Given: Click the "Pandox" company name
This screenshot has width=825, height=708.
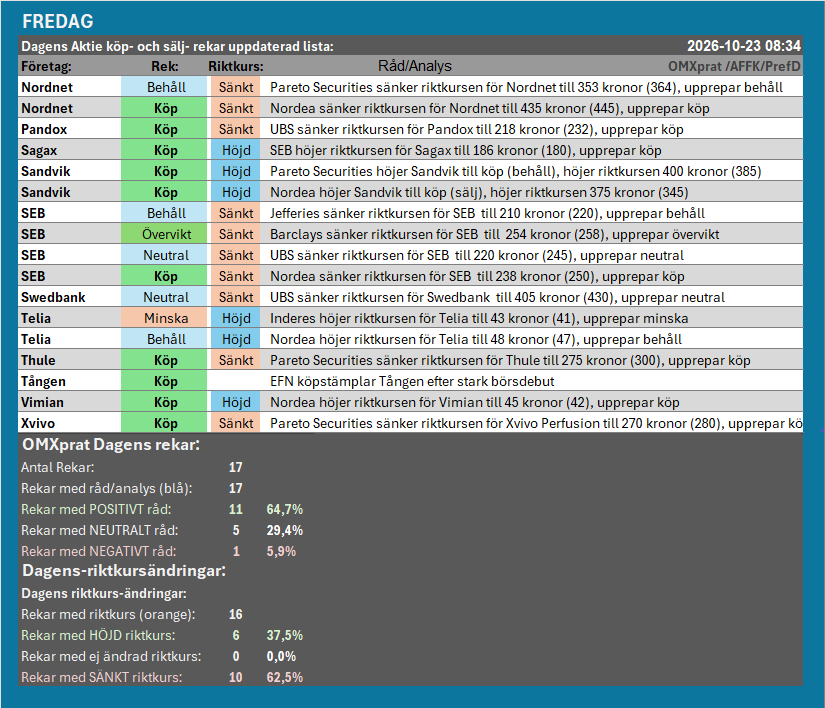Looking at the screenshot, I should (x=44, y=129).
